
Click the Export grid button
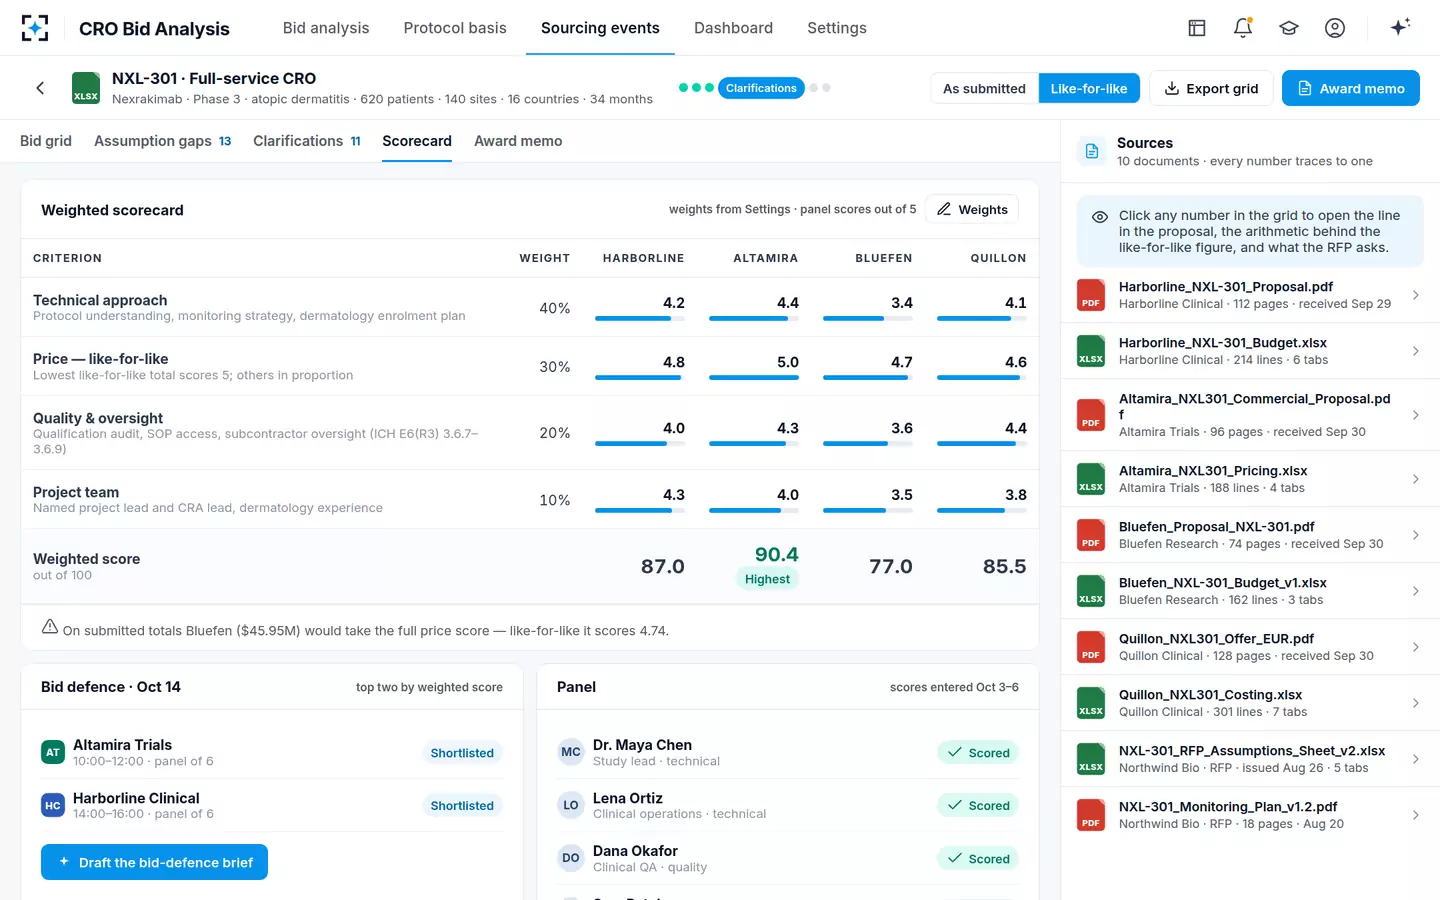coord(1211,88)
